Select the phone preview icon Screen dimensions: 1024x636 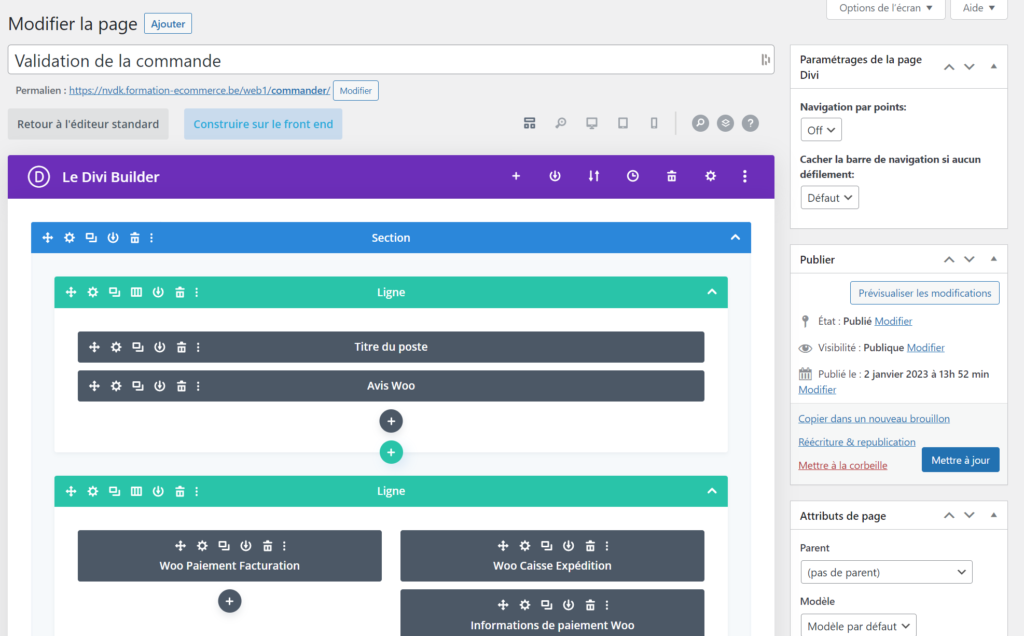coord(654,123)
